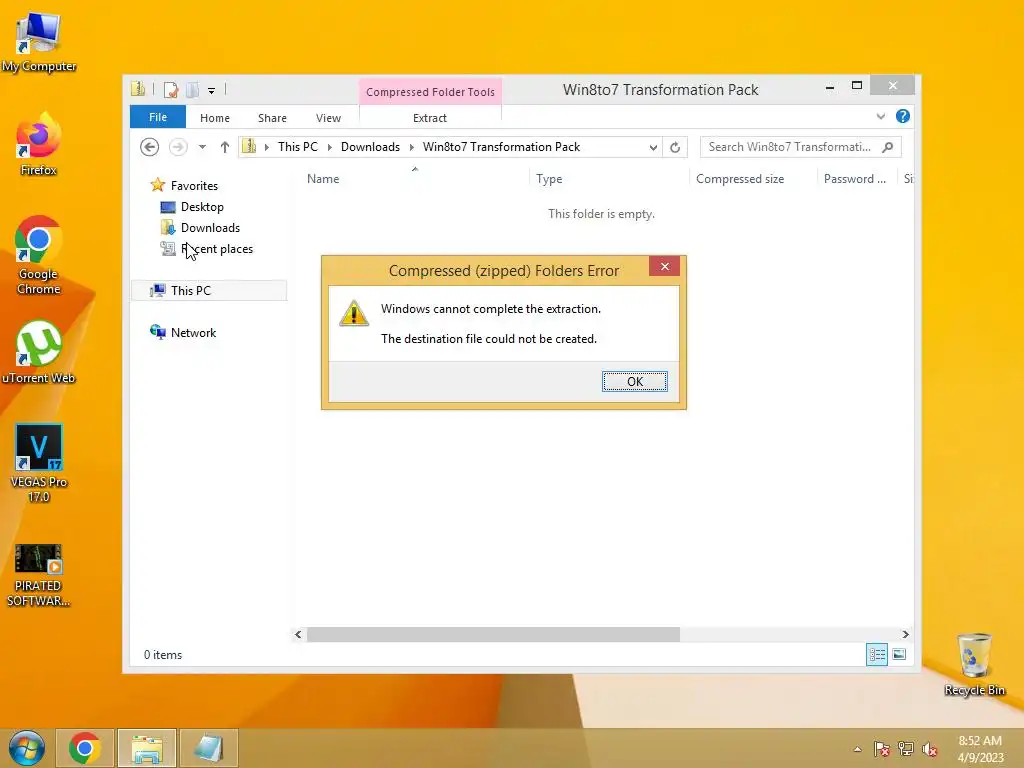Minimize the Win8to7 Transformation Pack window

click(829, 86)
